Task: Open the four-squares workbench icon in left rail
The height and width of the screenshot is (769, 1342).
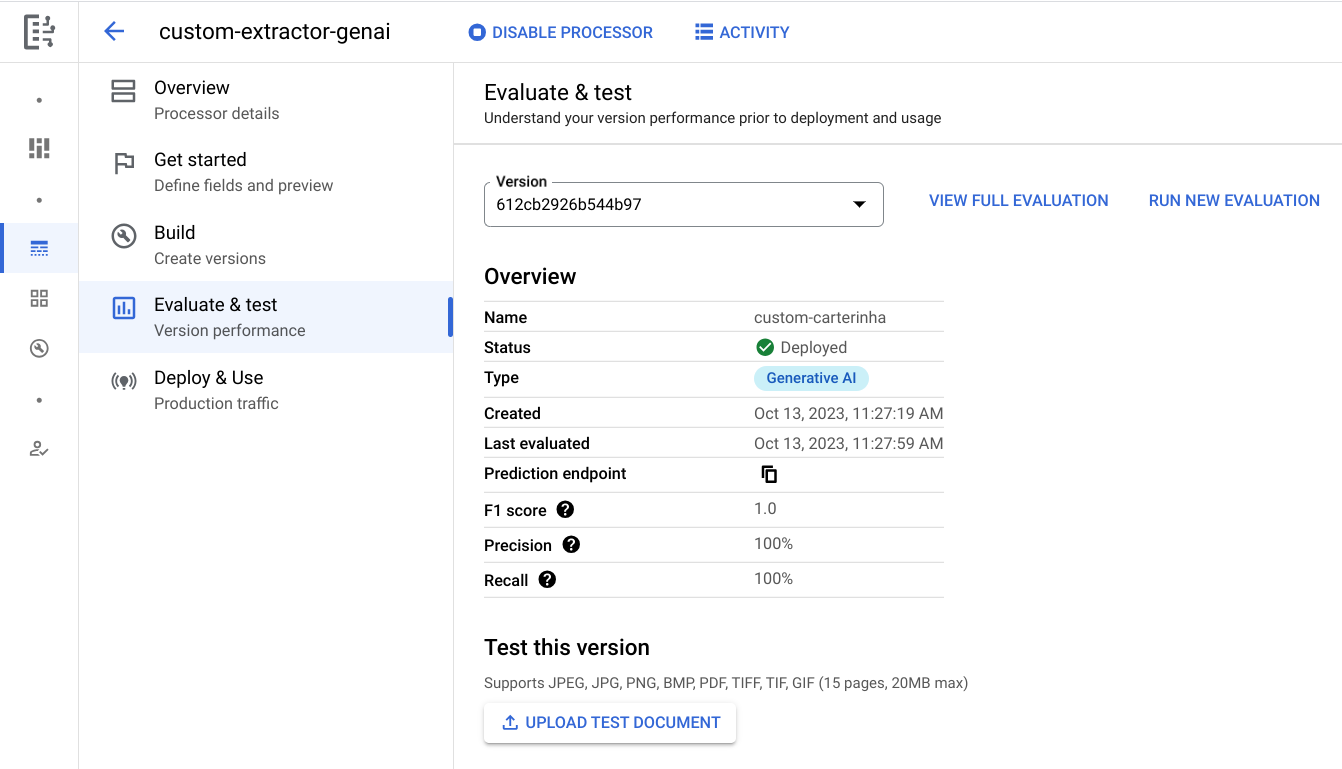Action: 39,298
